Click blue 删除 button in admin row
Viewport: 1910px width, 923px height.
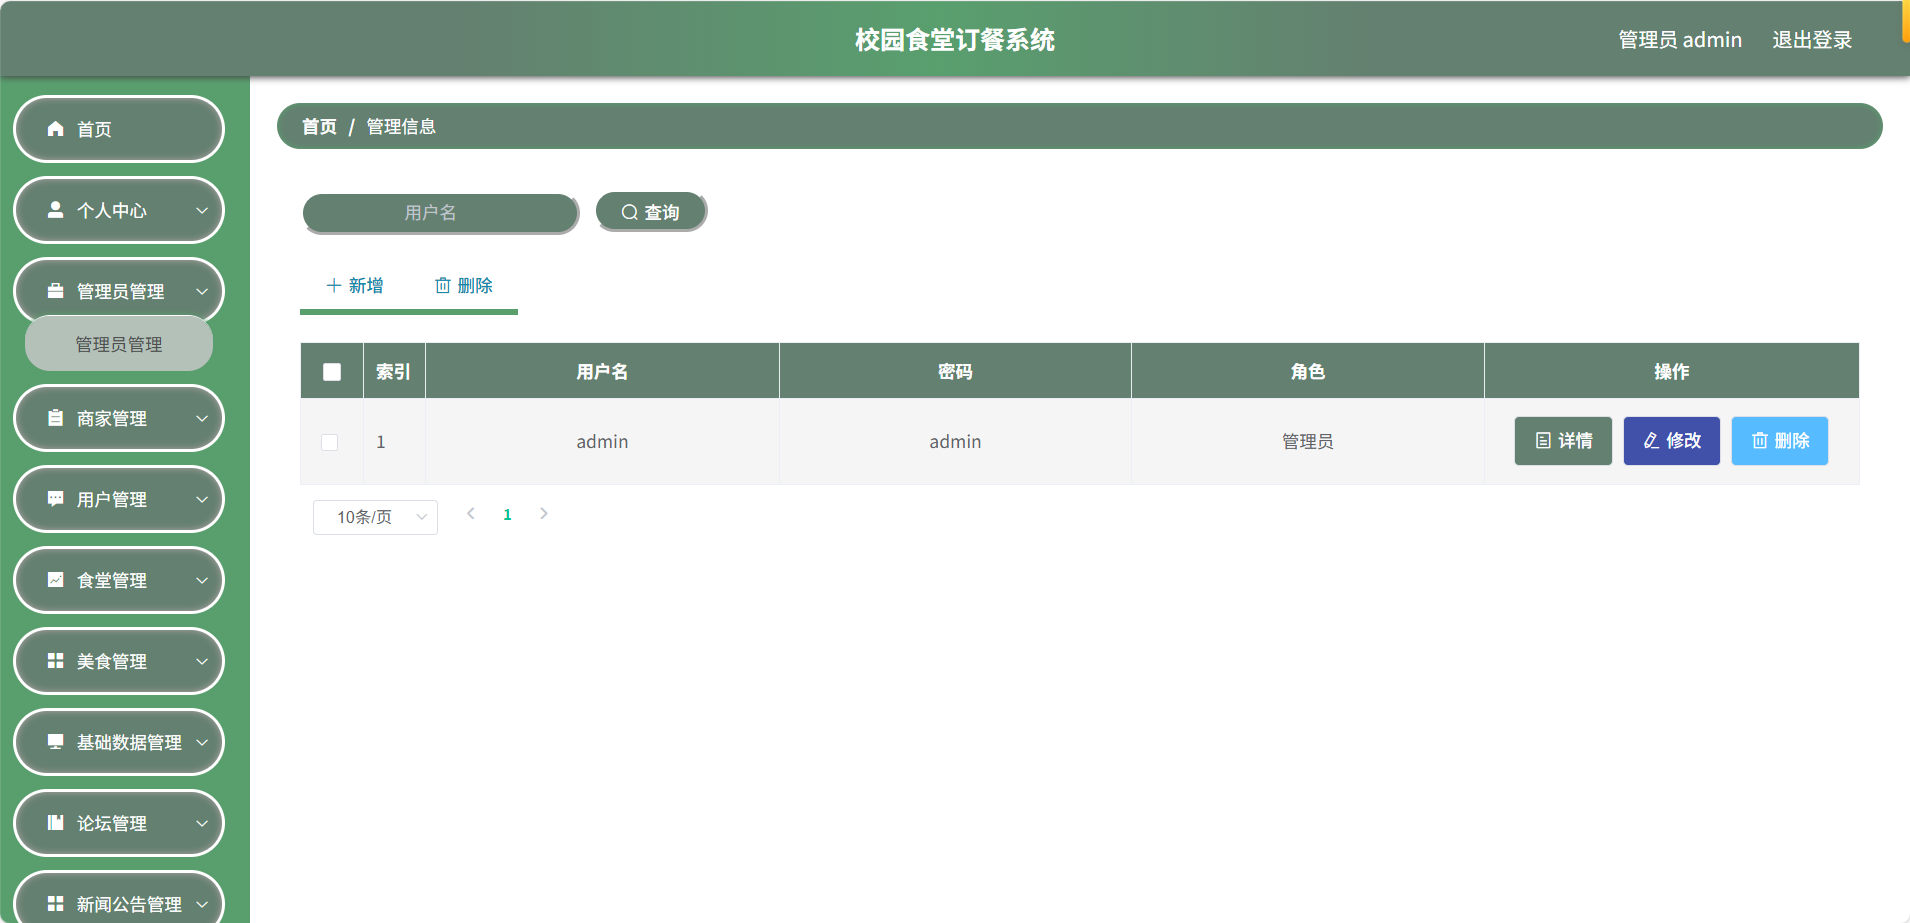pyautogui.click(x=1780, y=441)
